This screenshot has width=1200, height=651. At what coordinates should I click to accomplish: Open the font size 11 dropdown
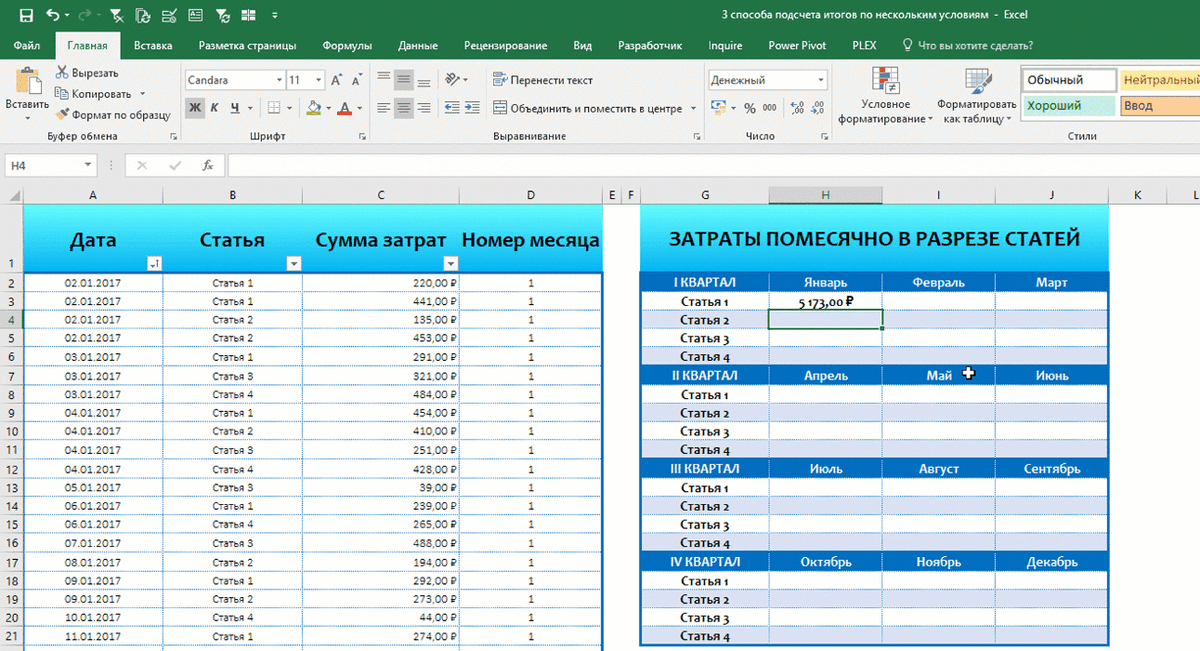(319, 80)
